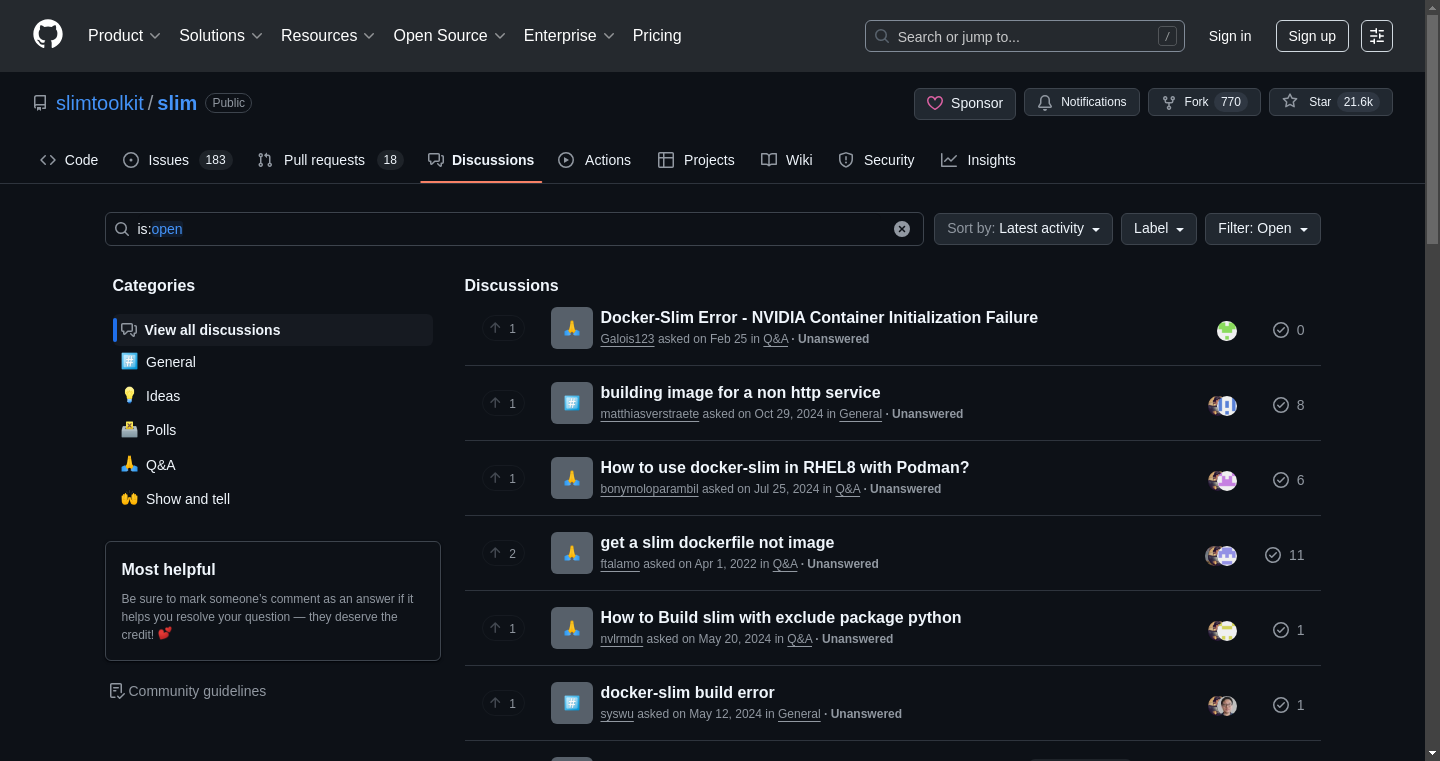Image resolution: width=1440 pixels, height=761 pixels.
Task: Open Sort by Latest activity dropdown
Action: 1023,229
